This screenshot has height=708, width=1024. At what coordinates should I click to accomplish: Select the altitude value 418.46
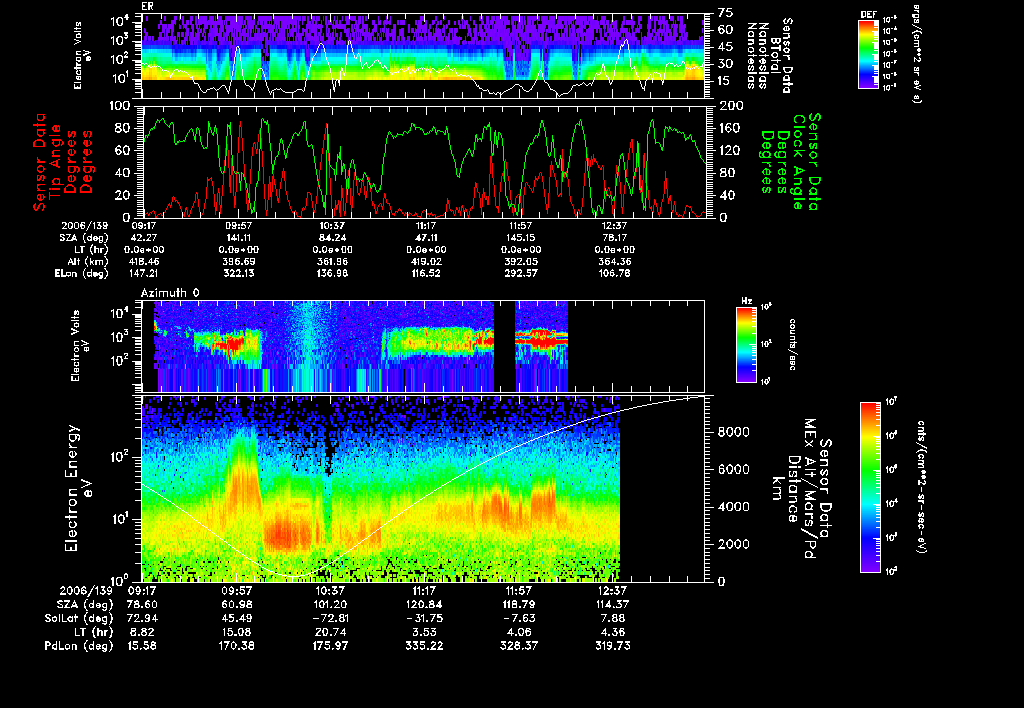pos(144,262)
